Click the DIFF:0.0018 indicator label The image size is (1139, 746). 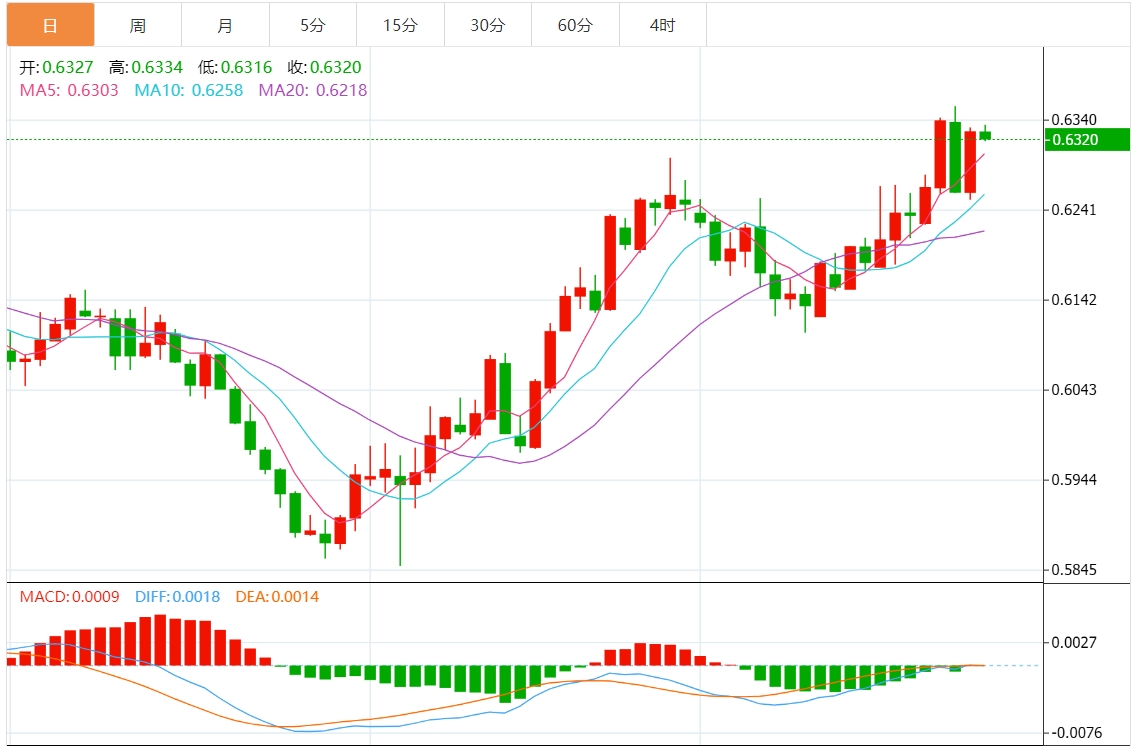pos(178,597)
